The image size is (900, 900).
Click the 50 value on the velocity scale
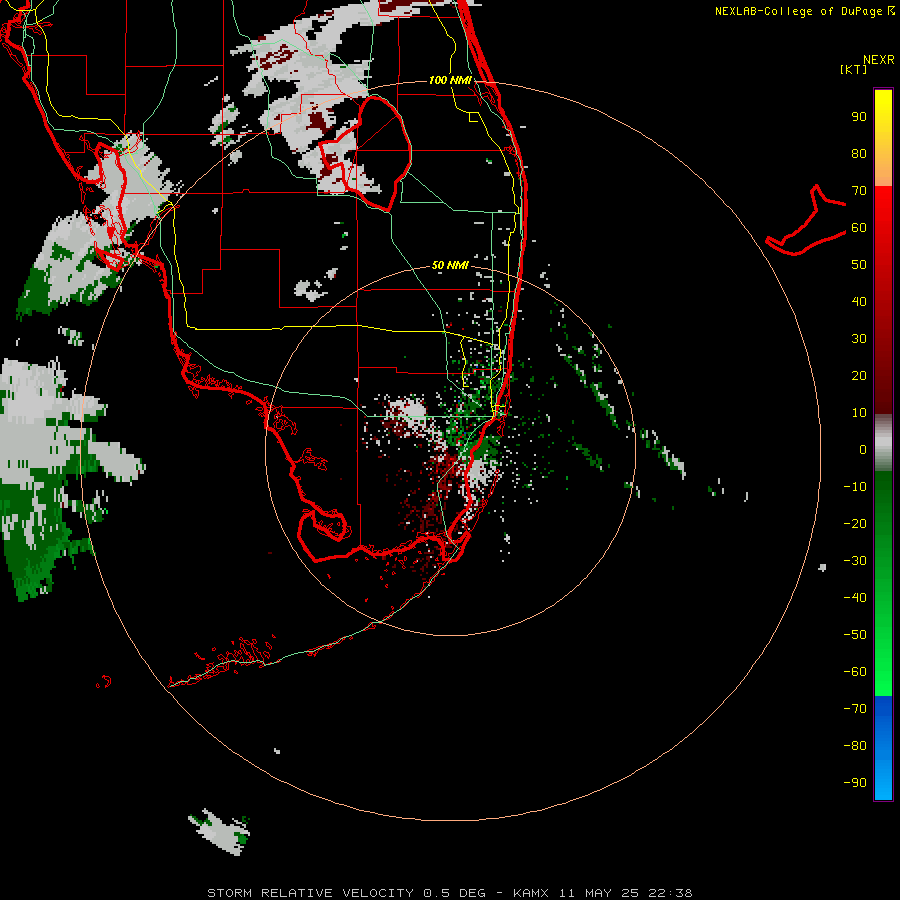(859, 265)
